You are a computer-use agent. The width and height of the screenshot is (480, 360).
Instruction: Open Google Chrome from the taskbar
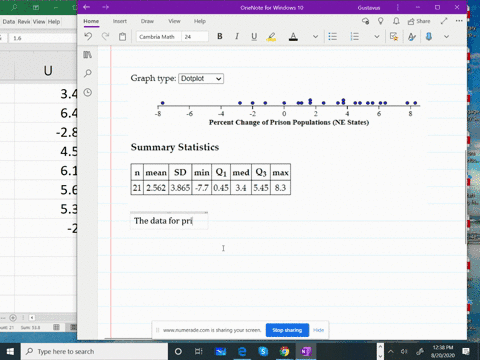click(x=284, y=351)
